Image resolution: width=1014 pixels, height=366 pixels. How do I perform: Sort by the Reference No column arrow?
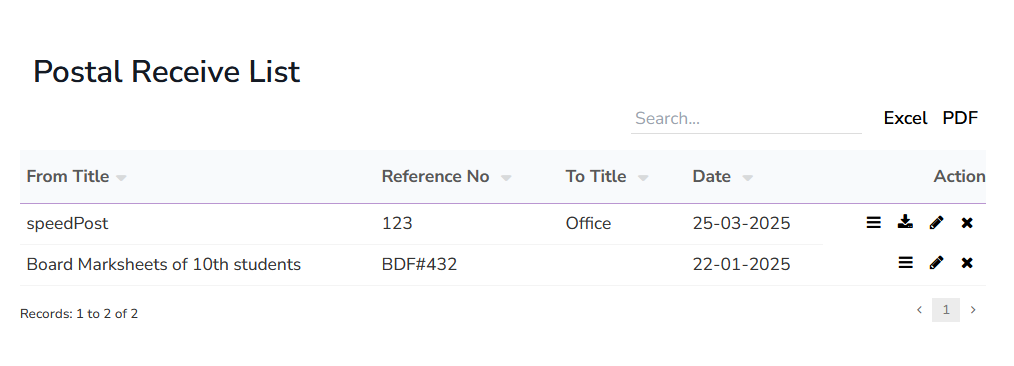coord(506,178)
